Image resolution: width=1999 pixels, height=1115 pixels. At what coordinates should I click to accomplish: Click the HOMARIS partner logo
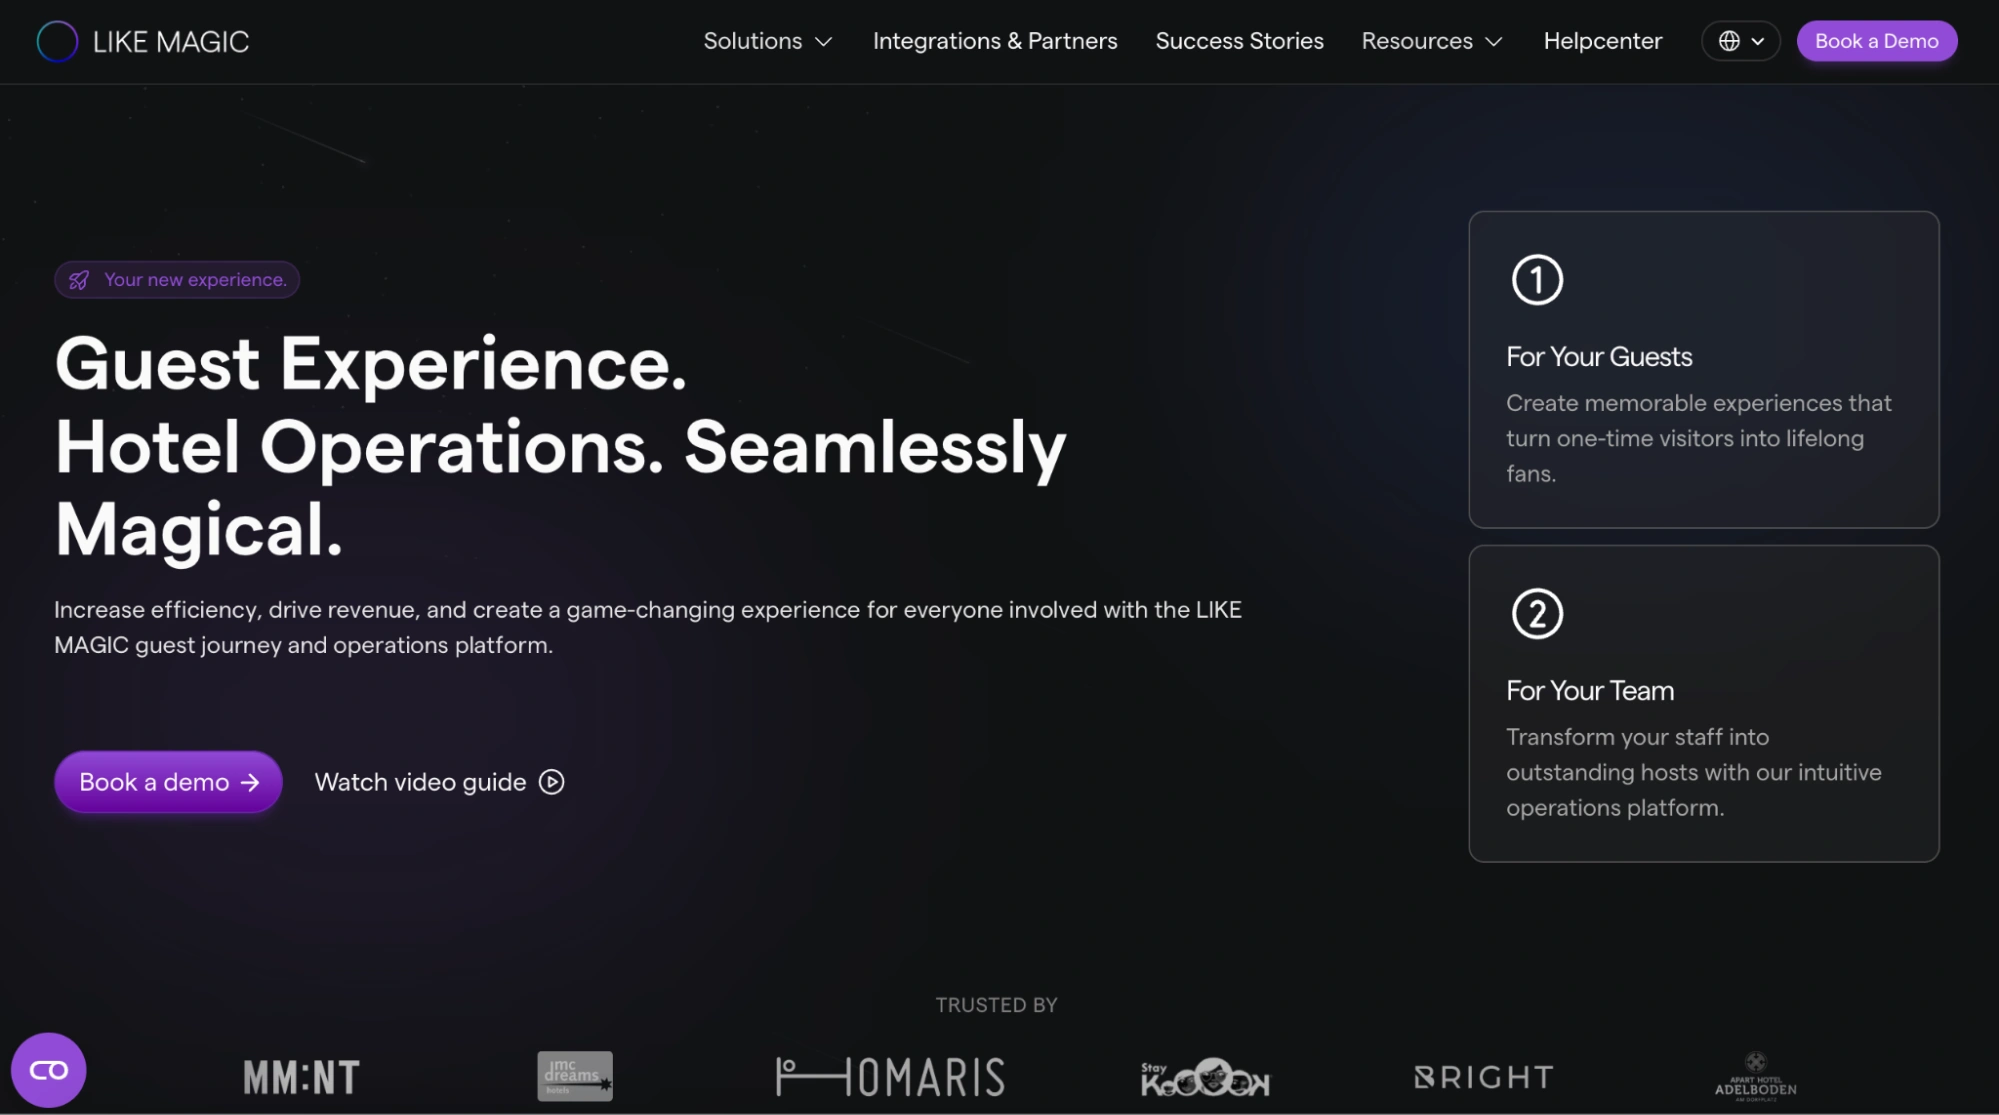[x=890, y=1077]
